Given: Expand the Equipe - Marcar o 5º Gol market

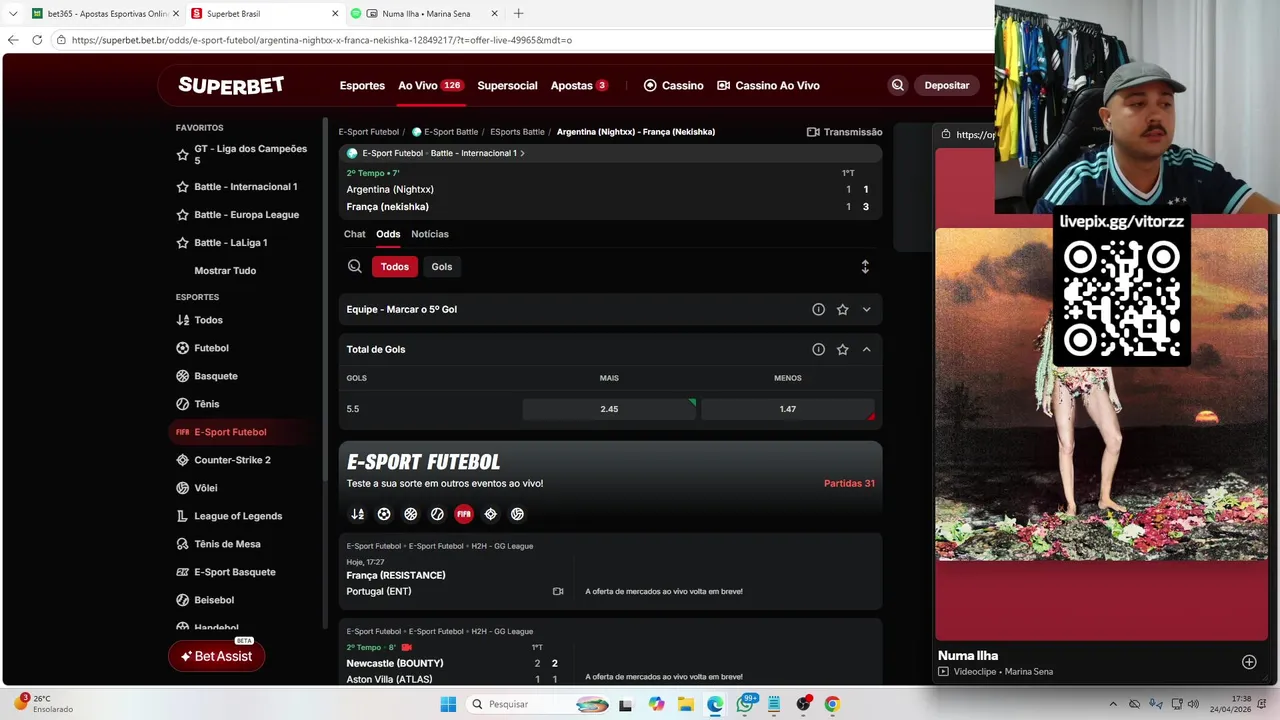Looking at the screenshot, I should [x=866, y=310].
